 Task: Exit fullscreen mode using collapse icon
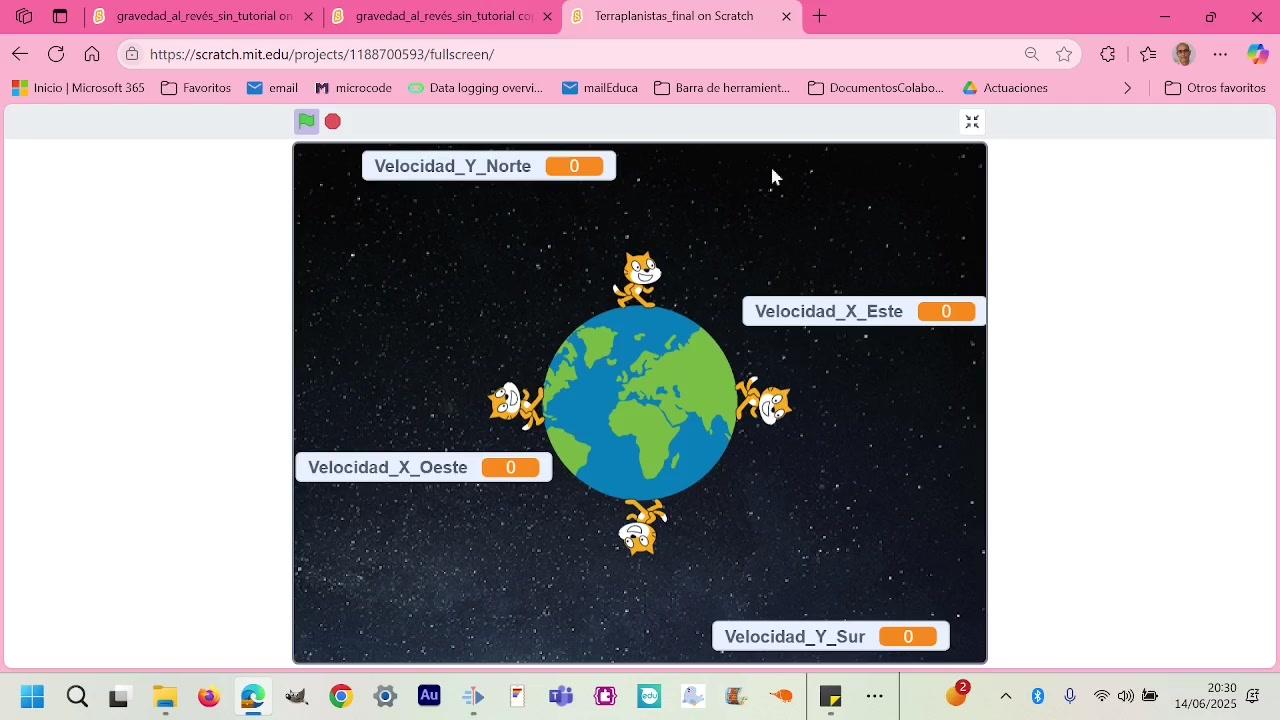click(x=972, y=122)
